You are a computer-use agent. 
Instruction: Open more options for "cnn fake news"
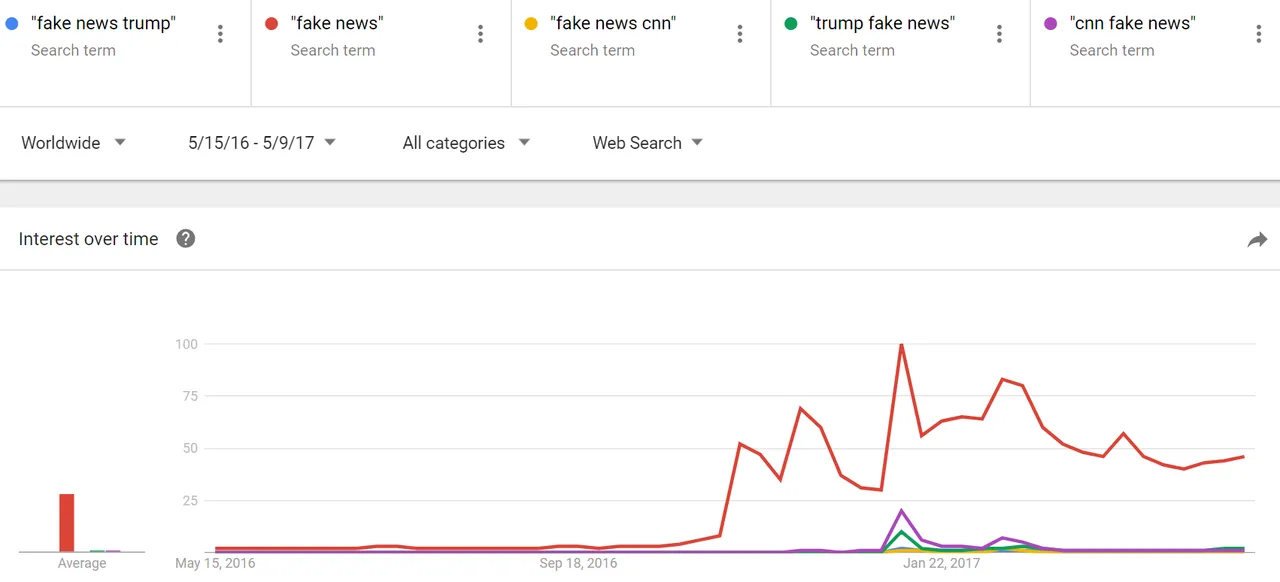click(x=1258, y=34)
